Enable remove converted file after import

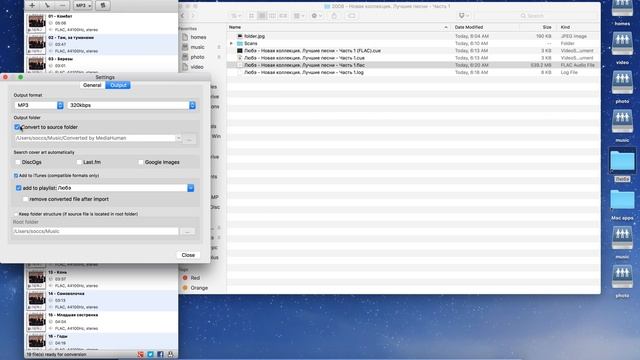tap(25, 200)
